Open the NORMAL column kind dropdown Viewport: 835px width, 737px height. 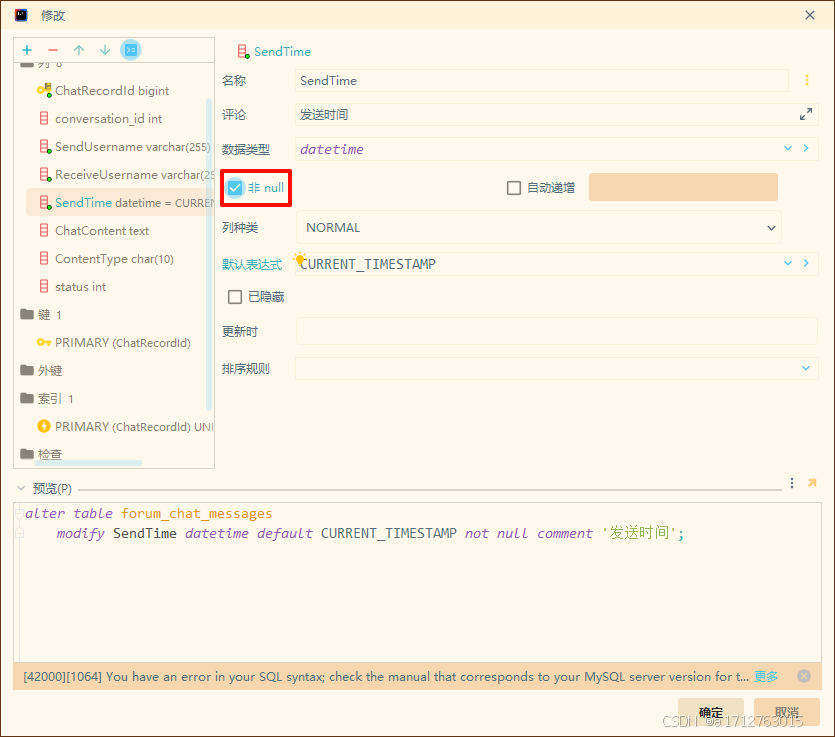771,227
